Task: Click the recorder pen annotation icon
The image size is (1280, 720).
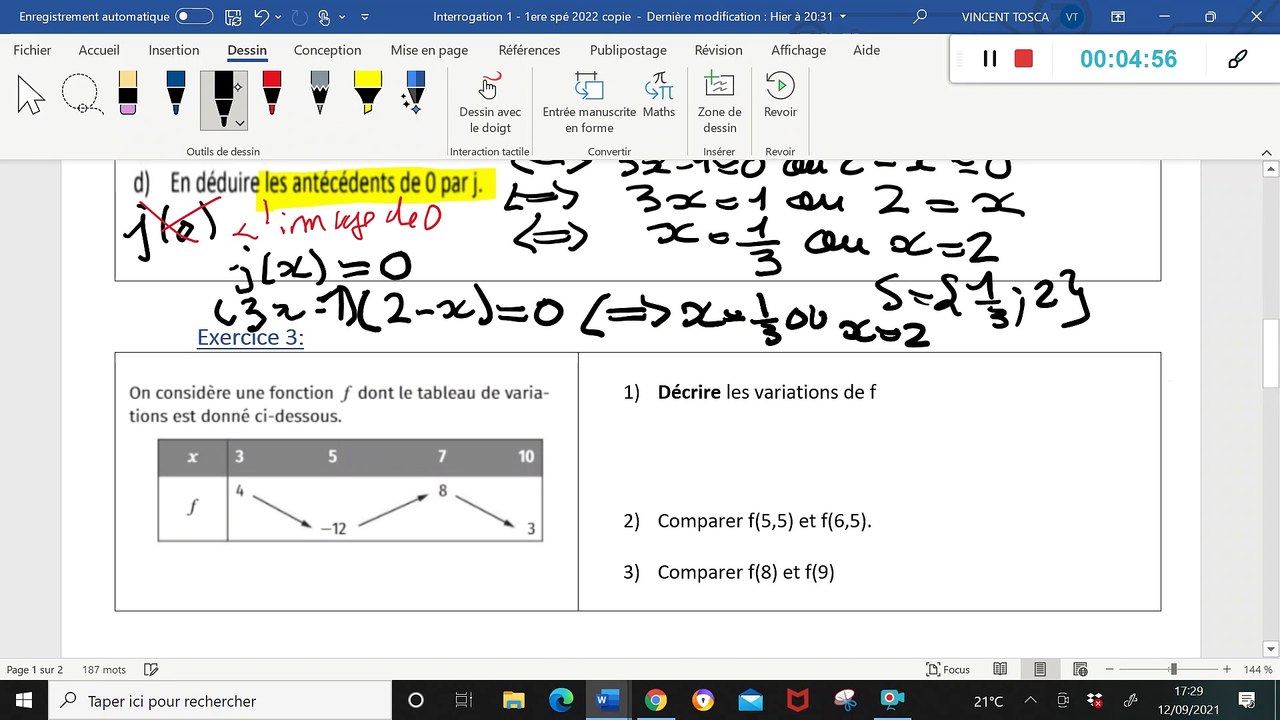Action: point(1238,59)
